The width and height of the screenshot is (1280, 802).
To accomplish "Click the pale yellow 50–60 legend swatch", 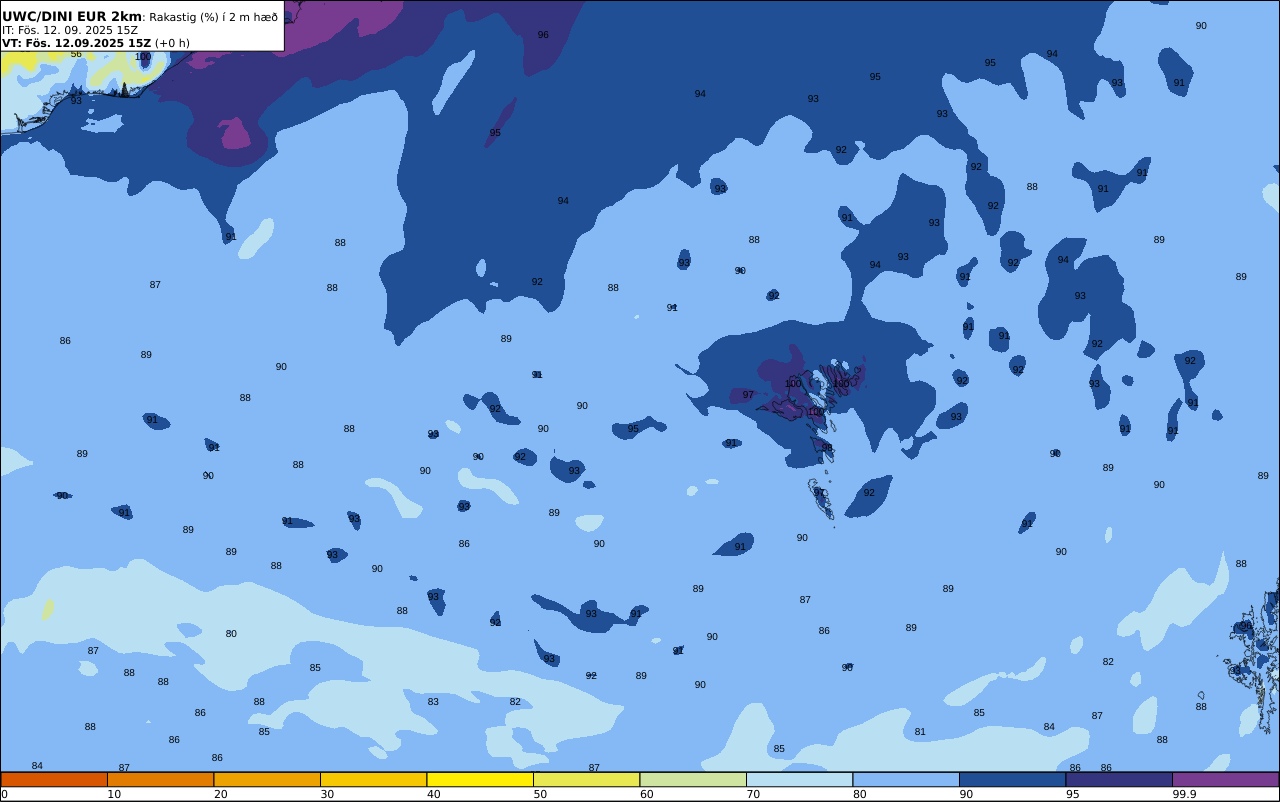I will (x=587, y=779).
